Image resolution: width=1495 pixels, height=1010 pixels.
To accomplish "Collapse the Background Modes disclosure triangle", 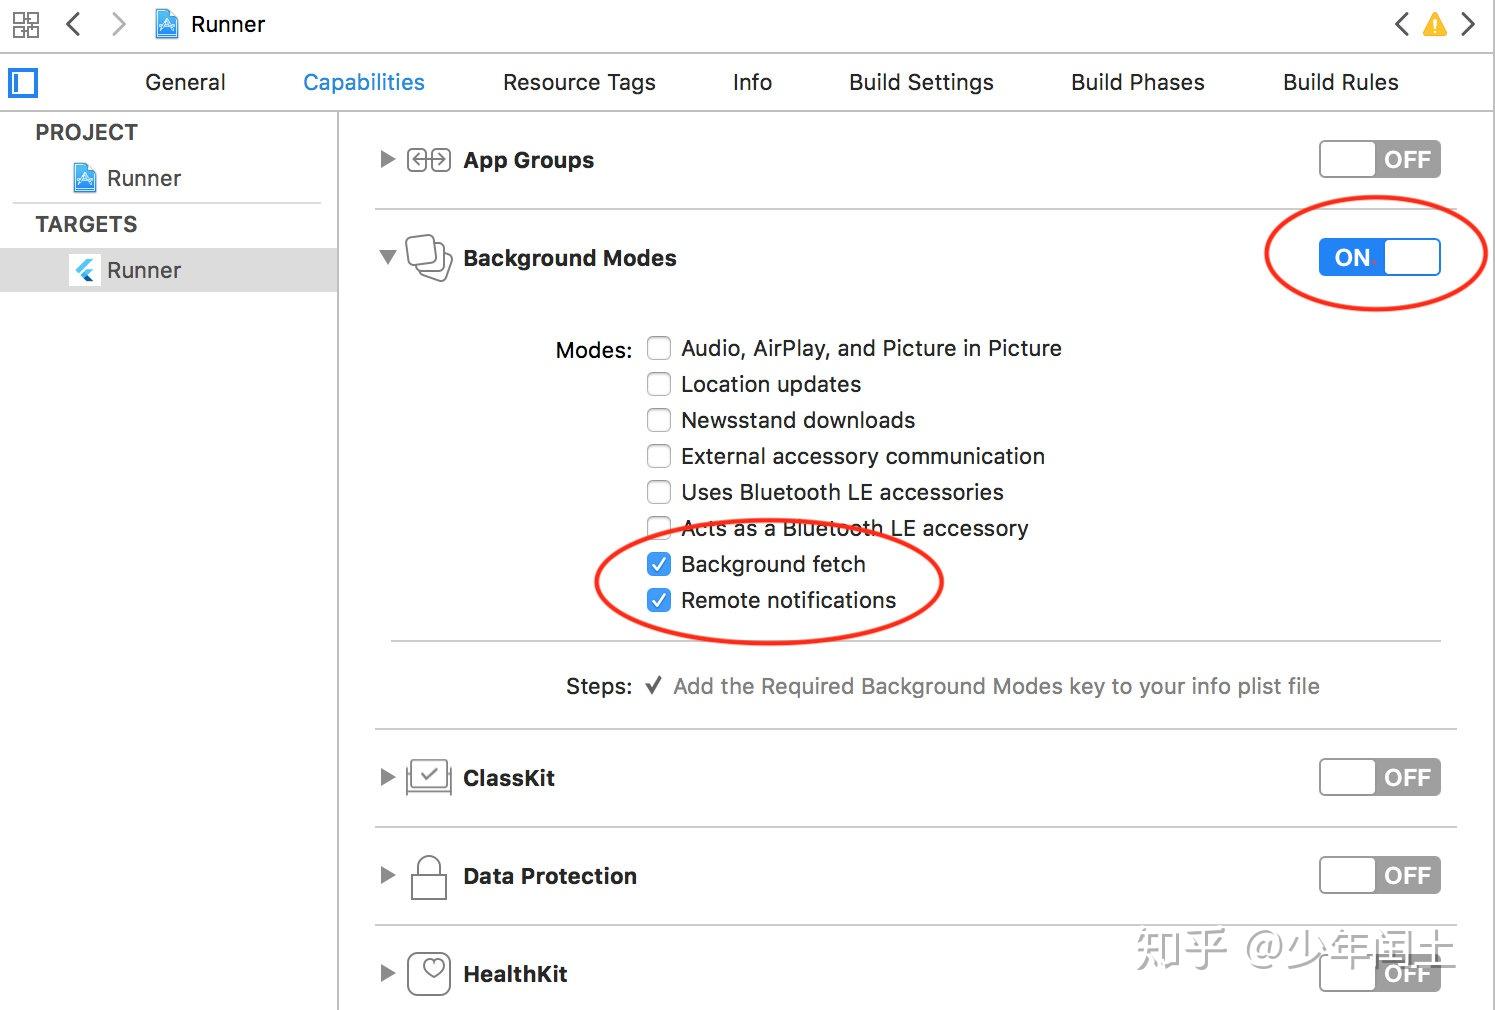I will coord(387,257).
